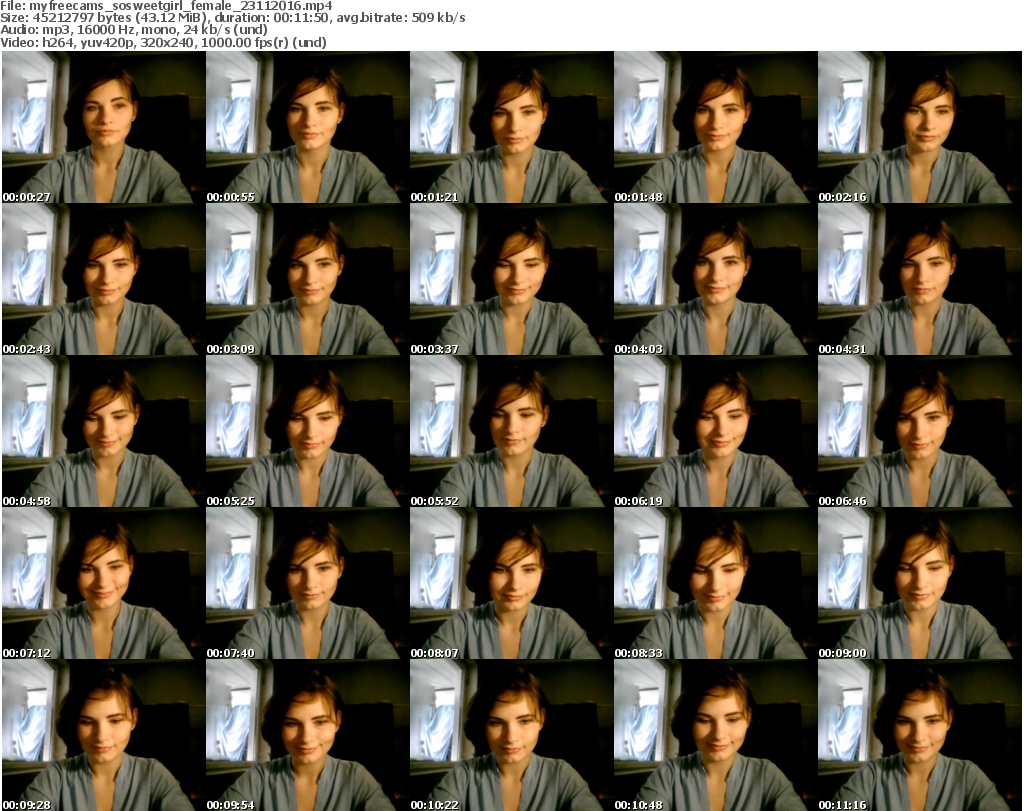Image resolution: width=1024 pixels, height=811 pixels.
Task: Choose the frame at 00:04:03
Action: pyautogui.click(x=715, y=279)
